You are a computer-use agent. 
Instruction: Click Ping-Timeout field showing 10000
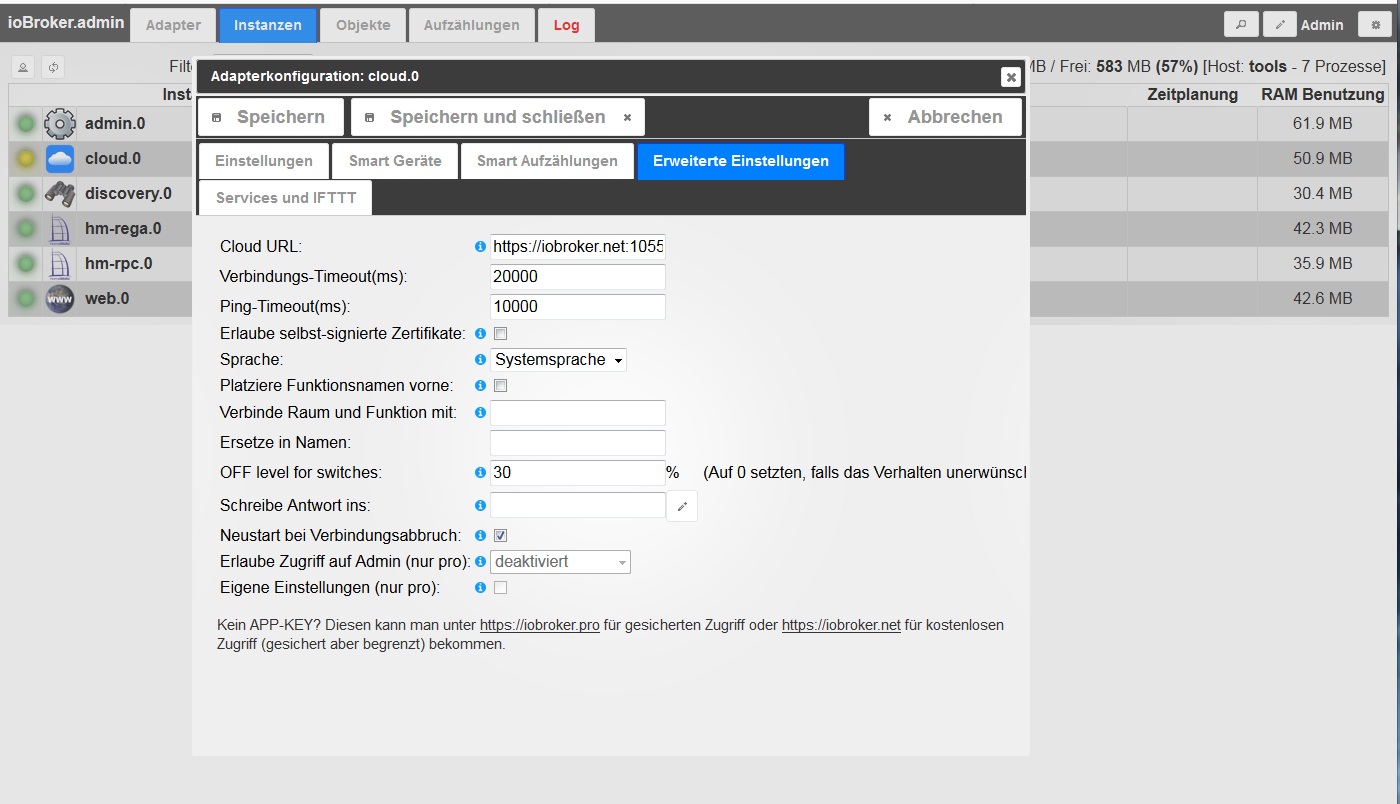coord(578,307)
